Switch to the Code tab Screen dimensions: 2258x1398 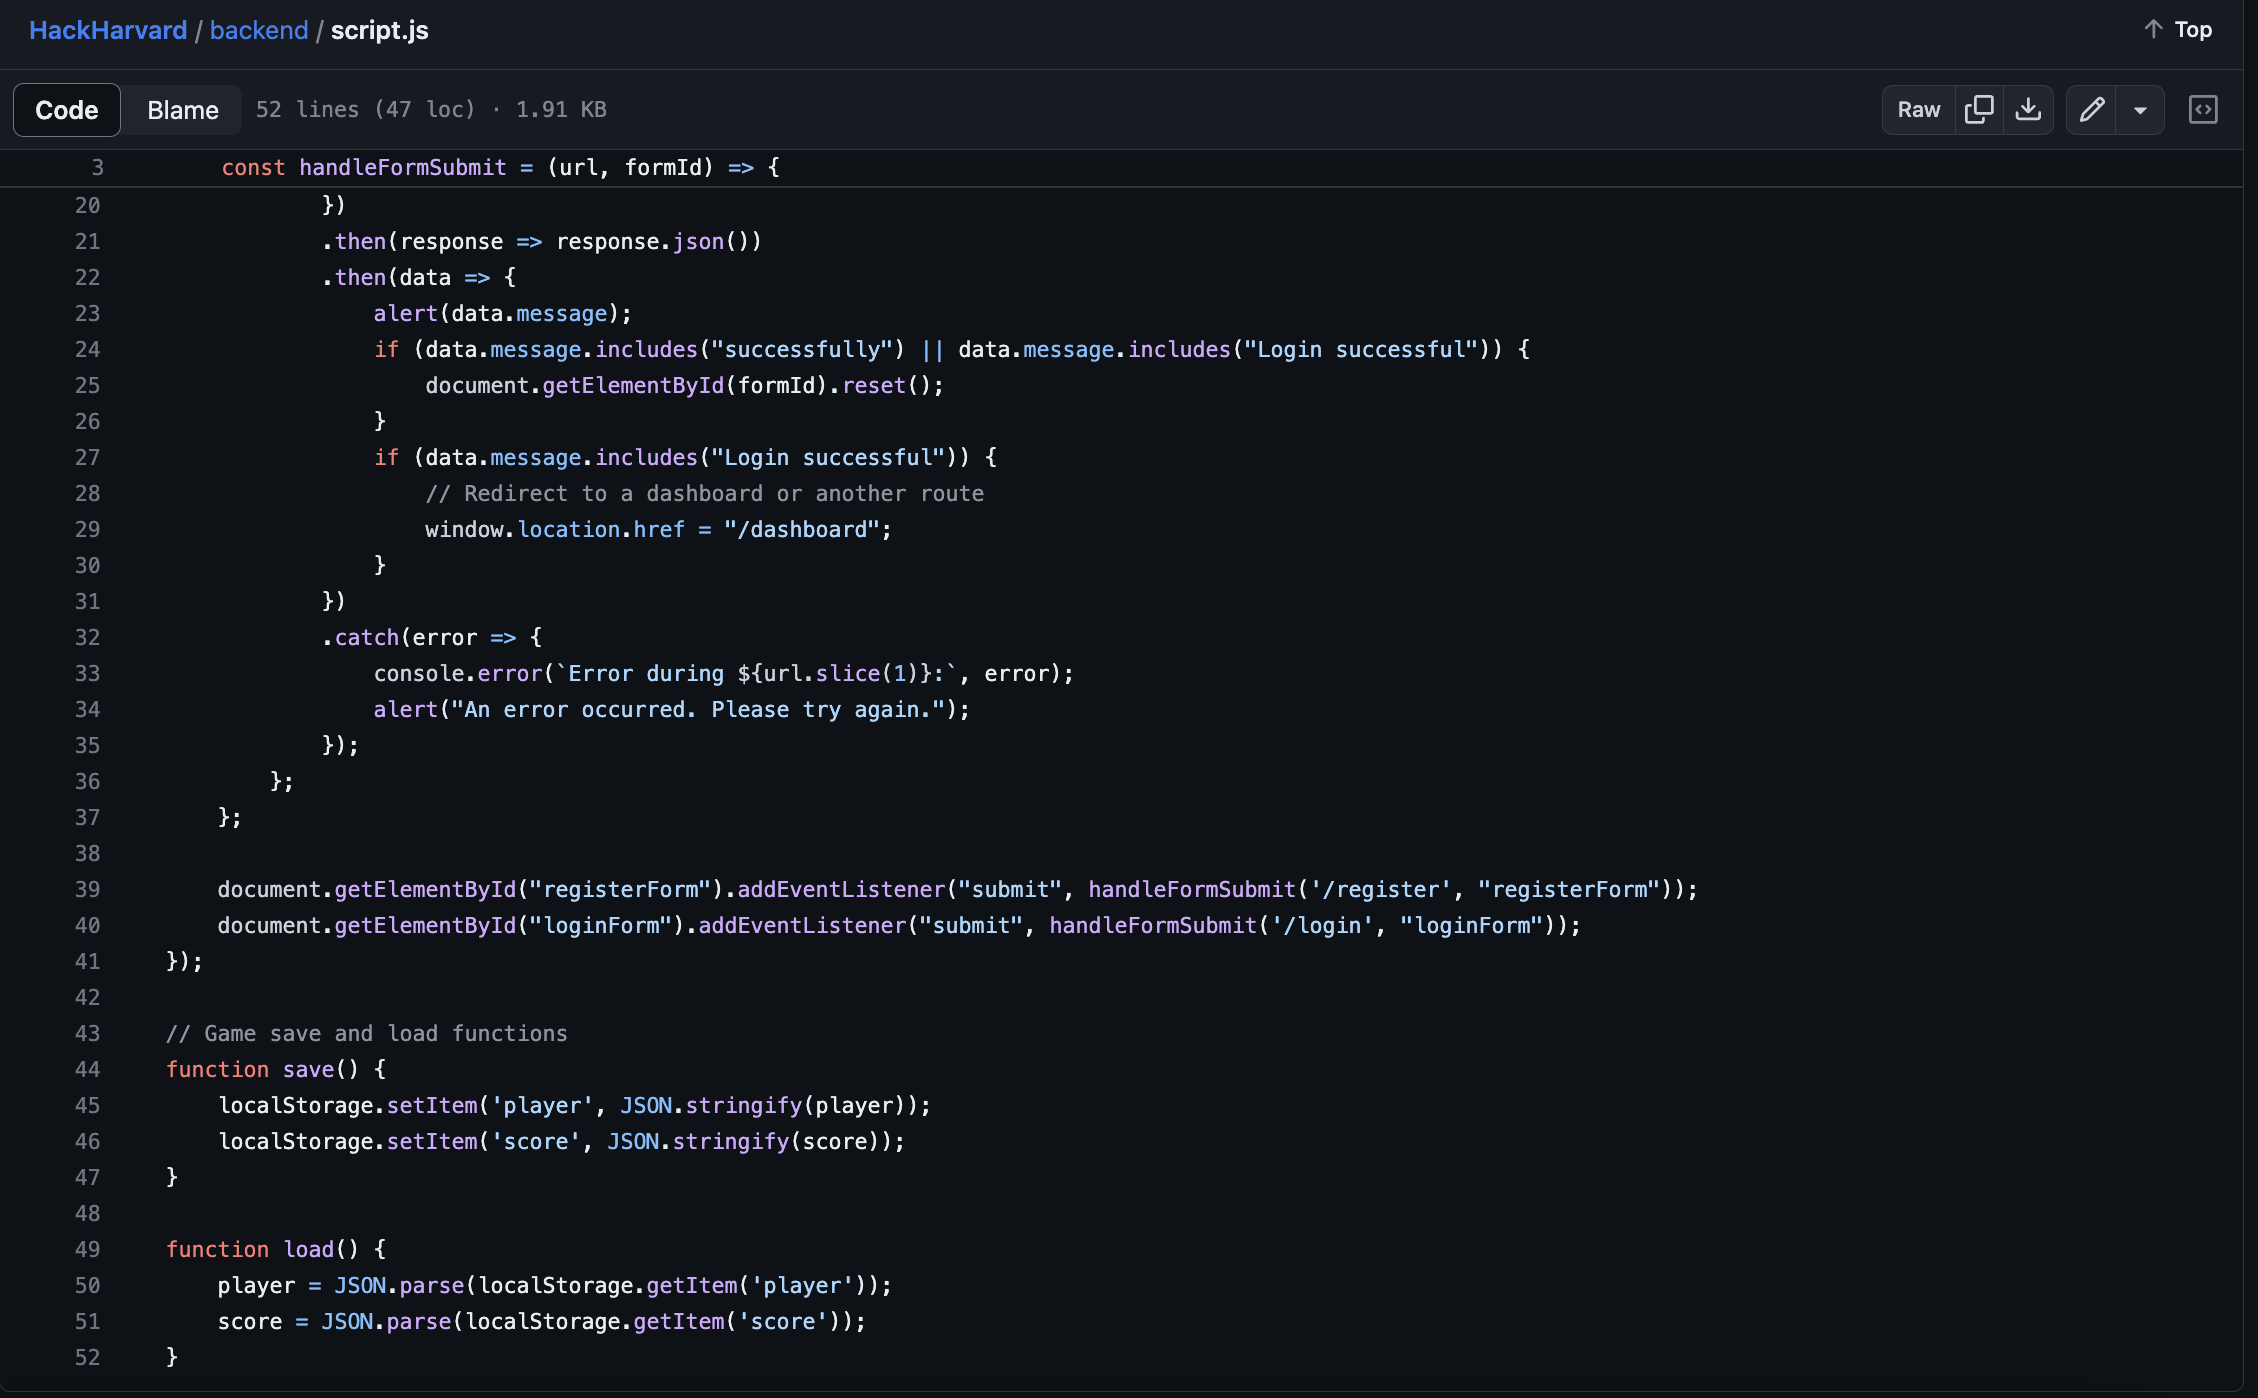coord(66,110)
